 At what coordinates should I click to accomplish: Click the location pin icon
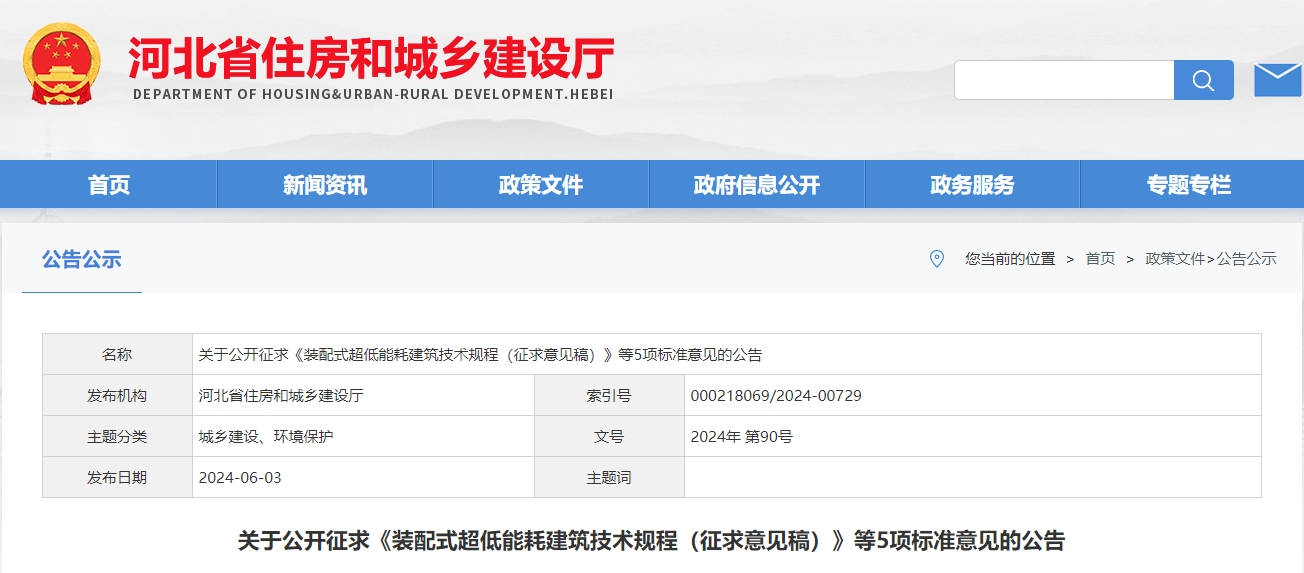937,259
